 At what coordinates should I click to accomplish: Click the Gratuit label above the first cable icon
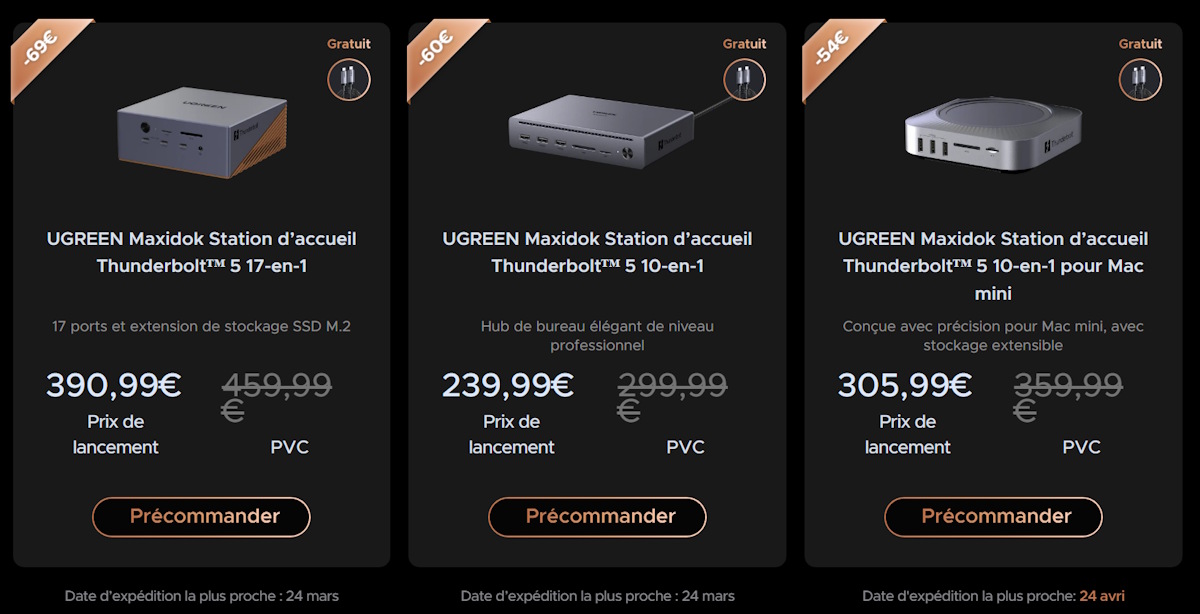[348, 43]
